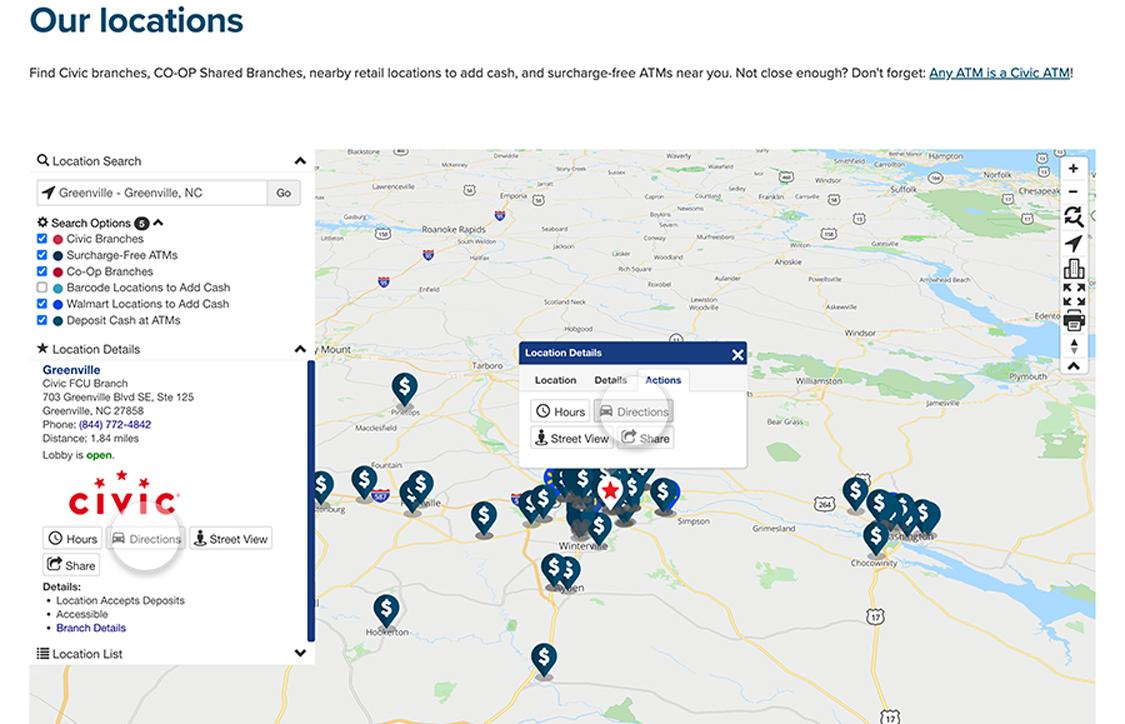This screenshot has width=1125, height=724.
Task: Collapse the Location Search section
Action: pyautogui.click(x=300, y=161)
